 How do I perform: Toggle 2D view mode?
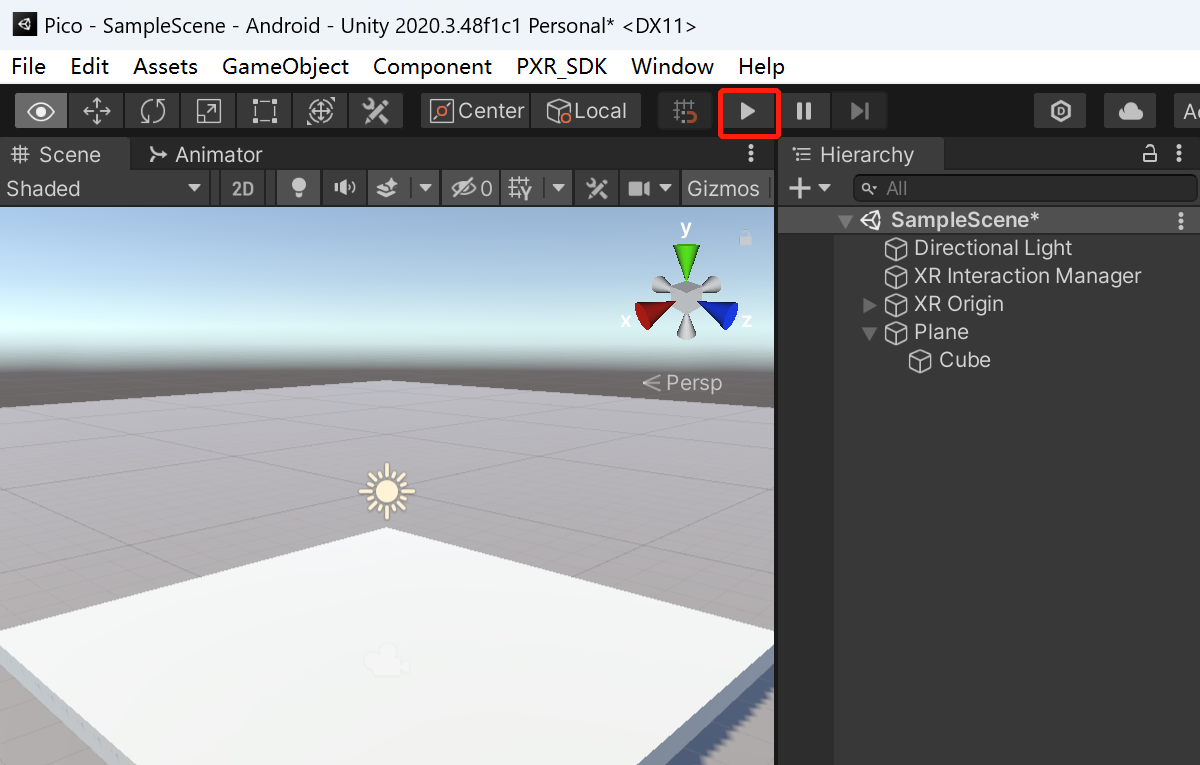pyautogui.click(x=243, y=188)
